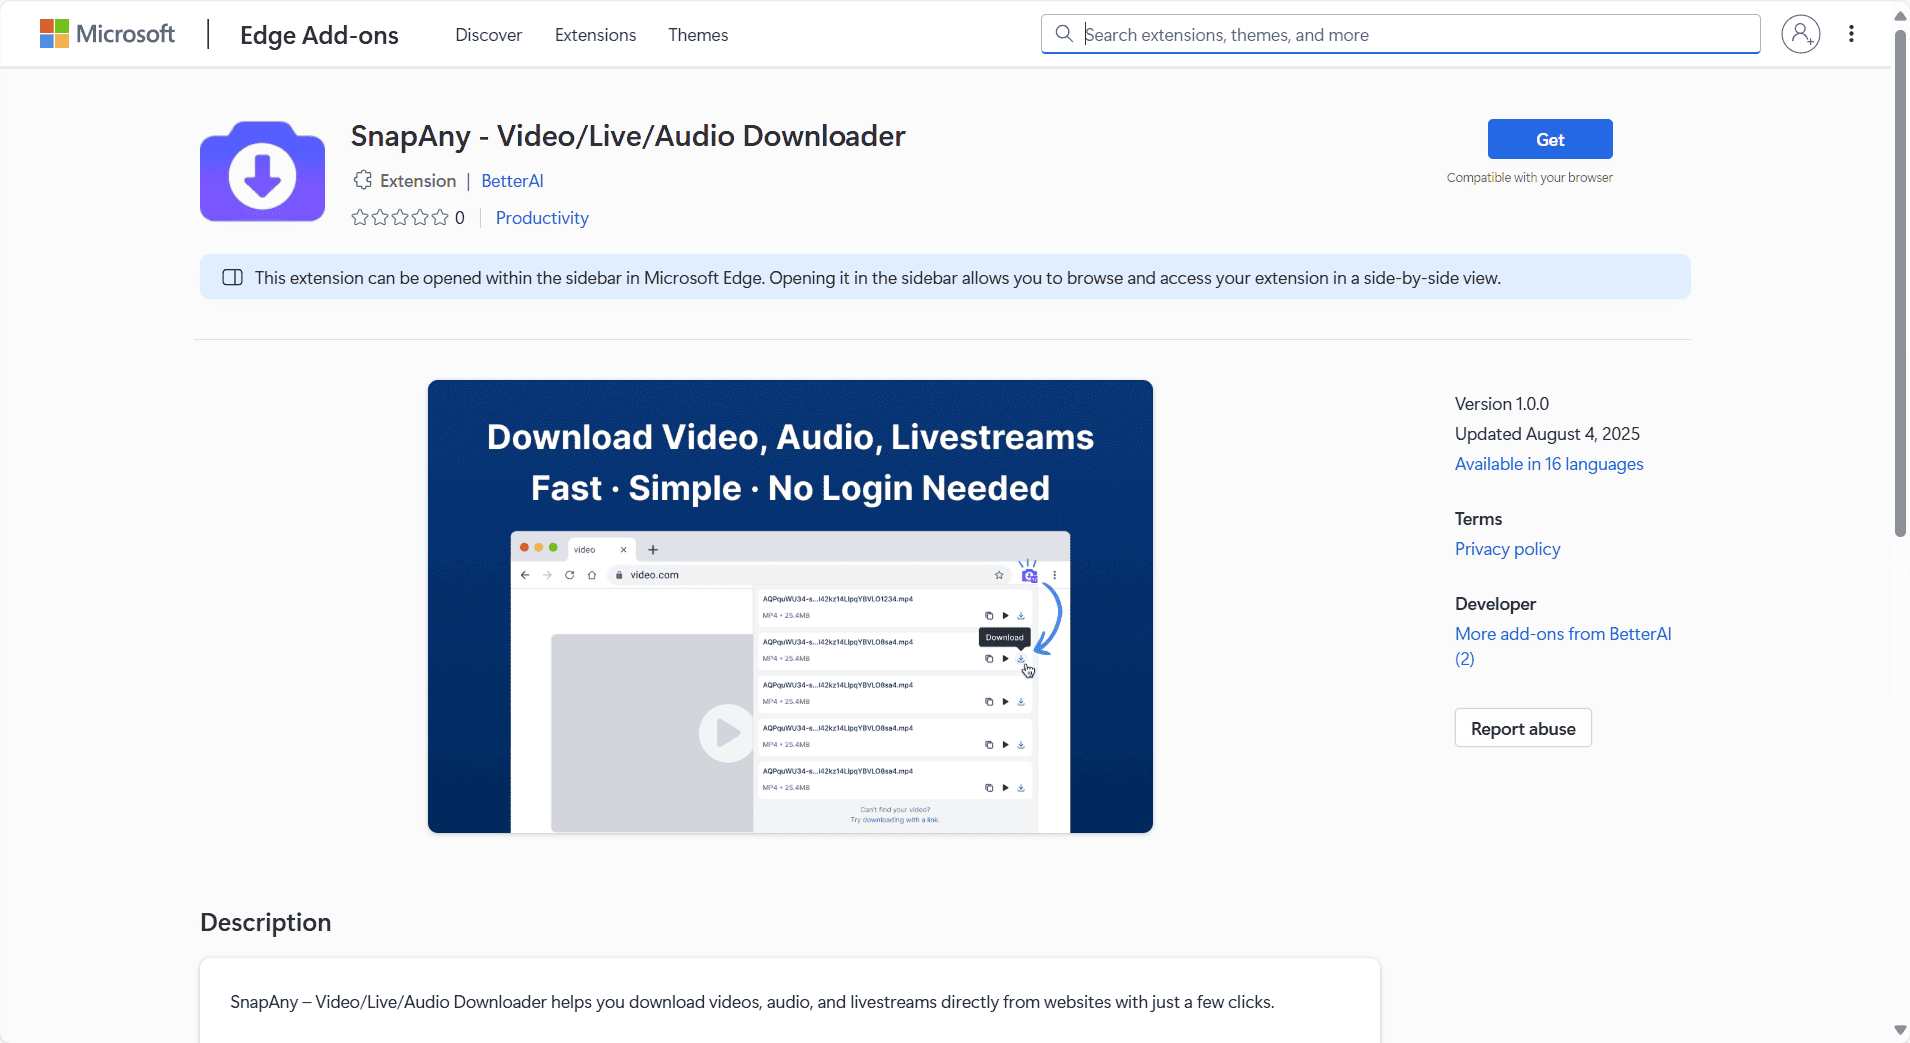Image resolution: width=1910 pixels, height=1043 pixels.
Task: Open the Privacy policy link
Action: pyautogui.click(x=1507, y=549)
